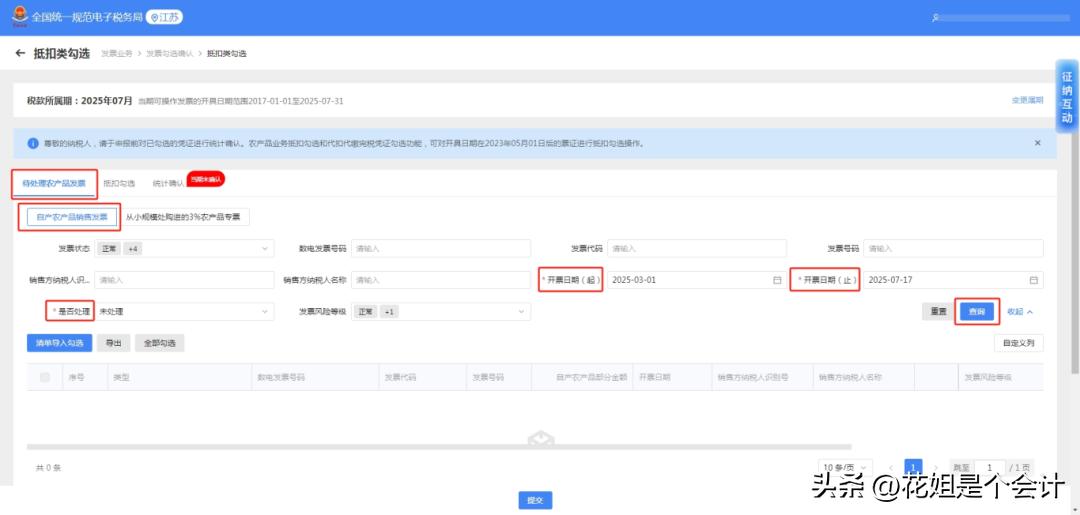Open 自定义列 column settings
The image size is (1080, 515).
(x=1019, y=343)
